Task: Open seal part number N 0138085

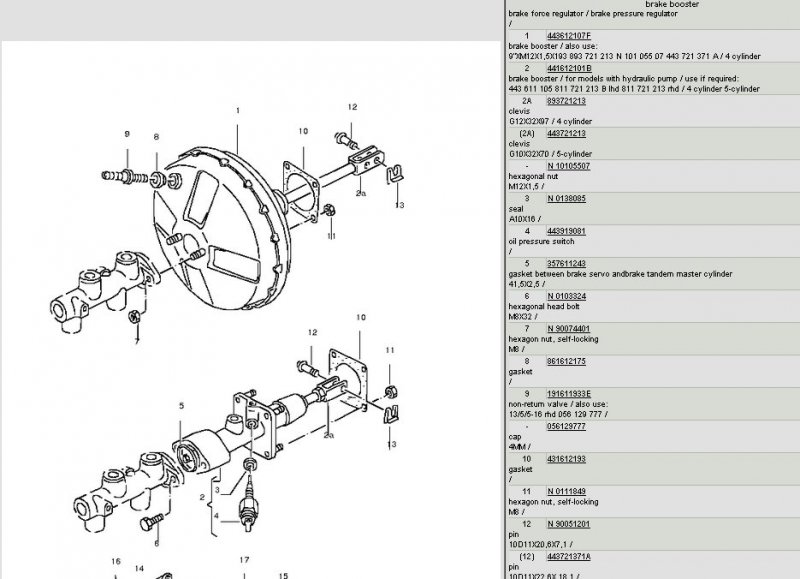Action: click(567, 198)
